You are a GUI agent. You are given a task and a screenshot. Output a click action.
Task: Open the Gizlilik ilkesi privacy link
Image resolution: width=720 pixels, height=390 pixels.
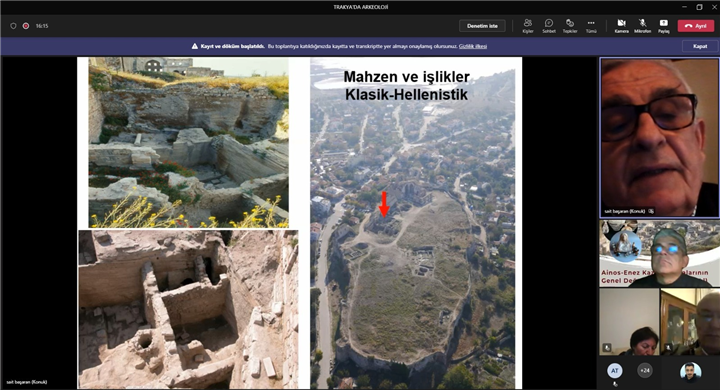pos(473,46)
